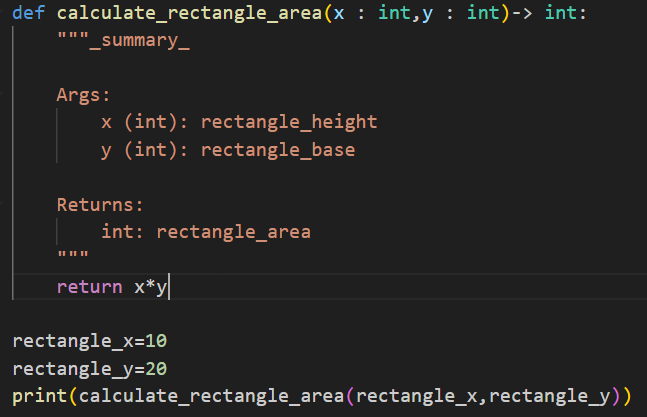Click the 'rectangle_y=20' assignment line
The height and width of the screenshot is (417, 647).
(x=90, y=369)
